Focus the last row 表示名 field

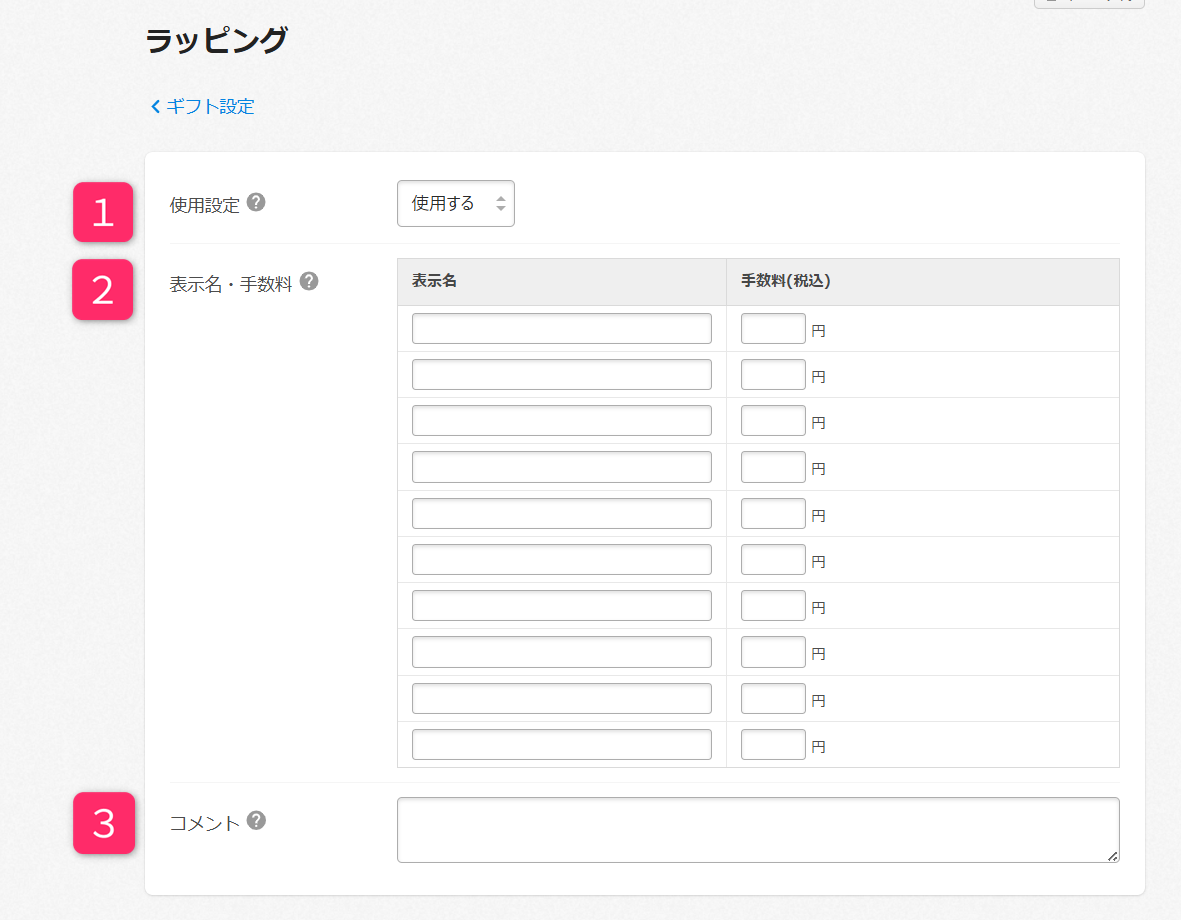click(561, 745)
